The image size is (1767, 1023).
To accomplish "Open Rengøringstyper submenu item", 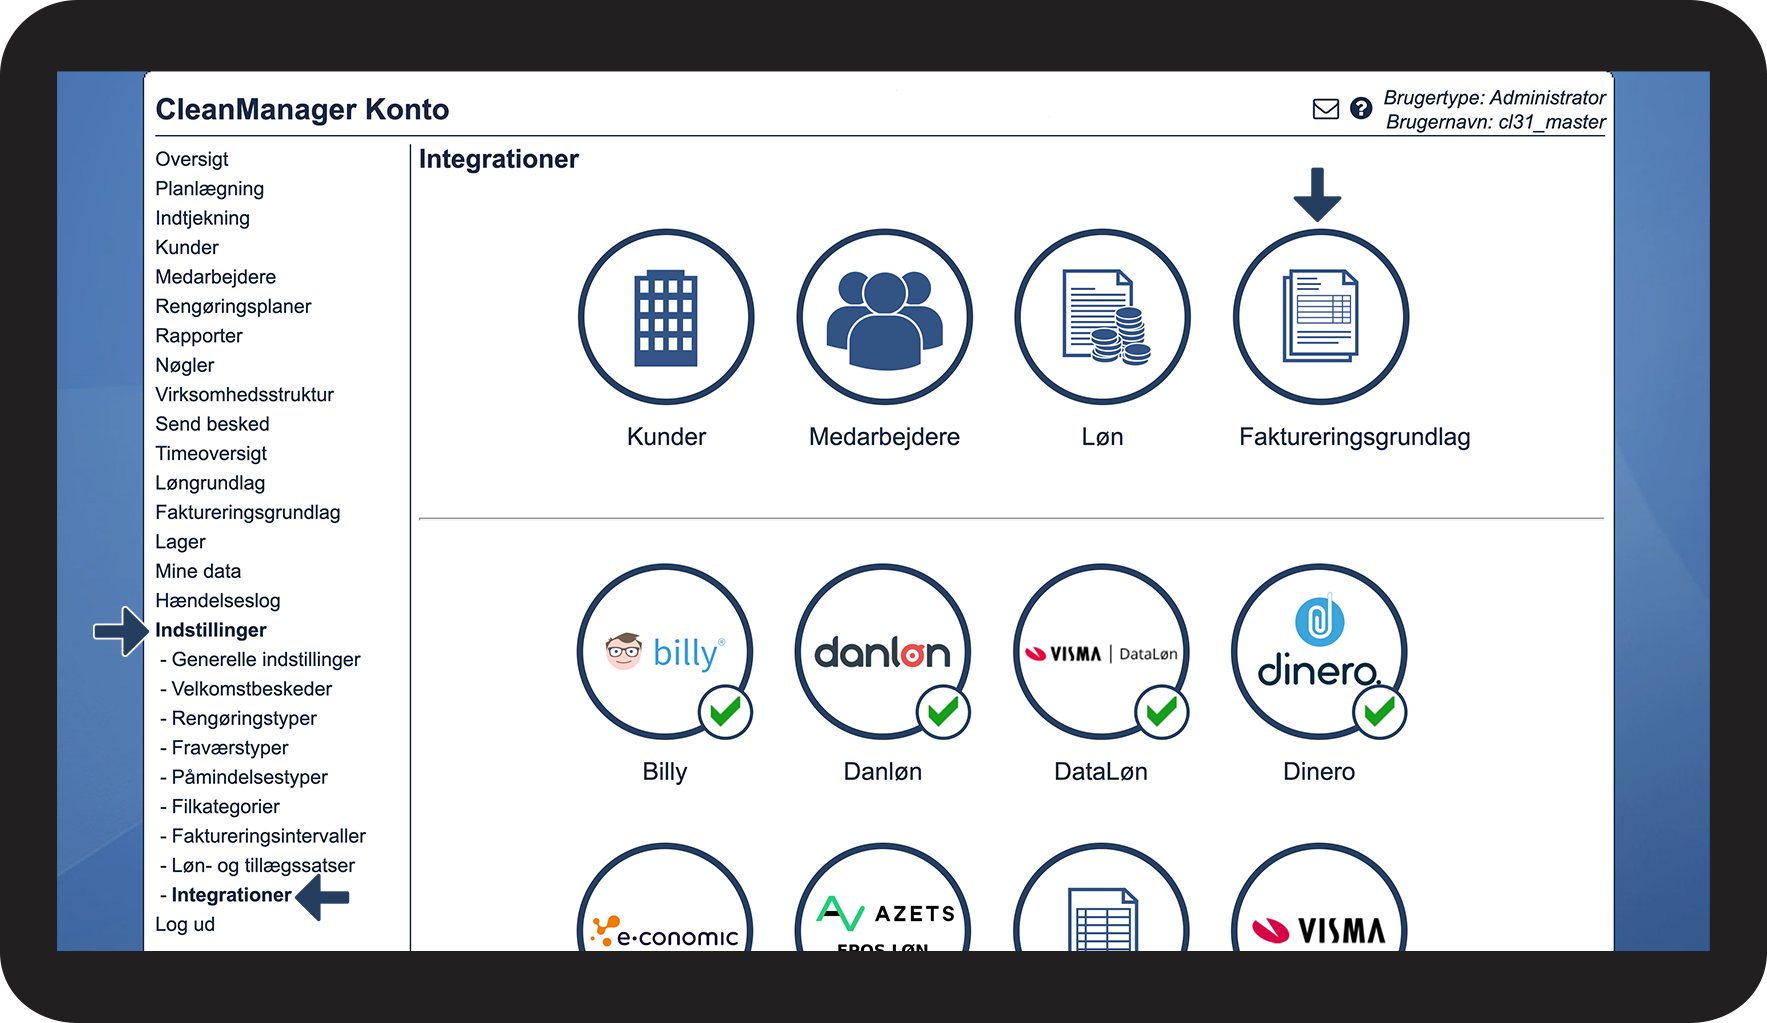I will (244, 718).
